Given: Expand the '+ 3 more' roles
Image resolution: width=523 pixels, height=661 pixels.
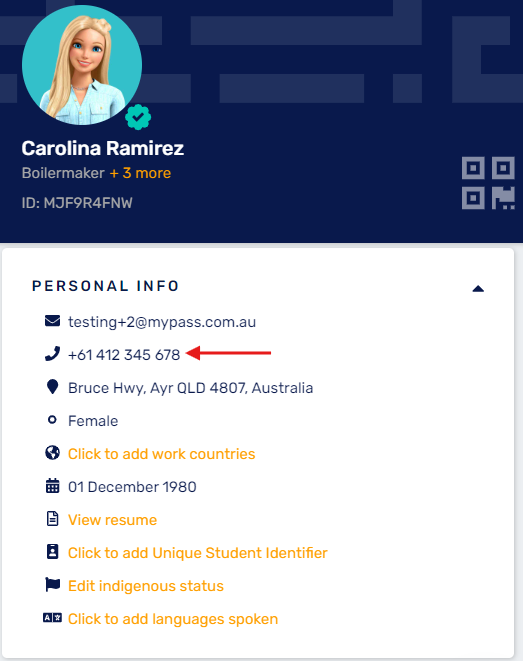Looking at the screenshot, I should click(140, 173).
